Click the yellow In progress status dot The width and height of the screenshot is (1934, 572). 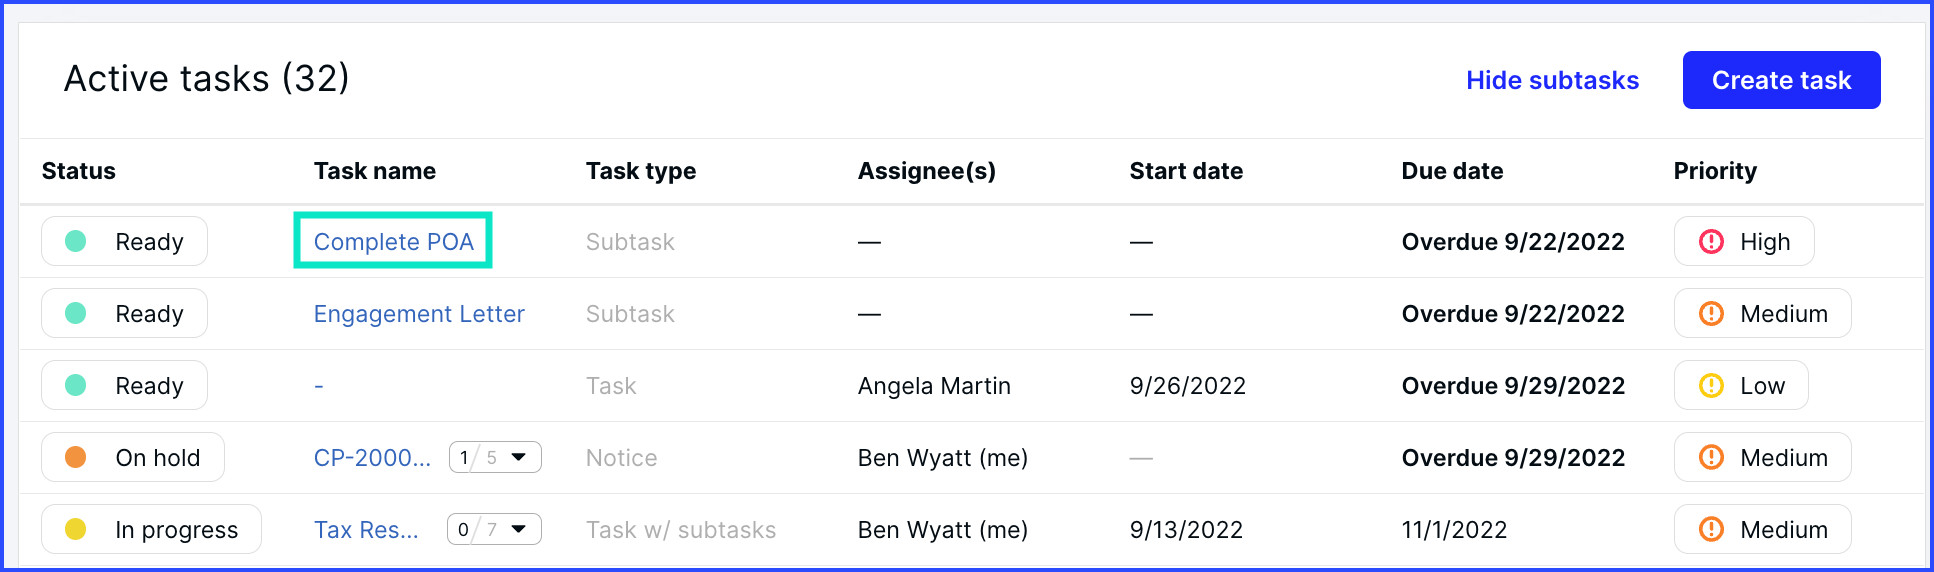point(75,529)
